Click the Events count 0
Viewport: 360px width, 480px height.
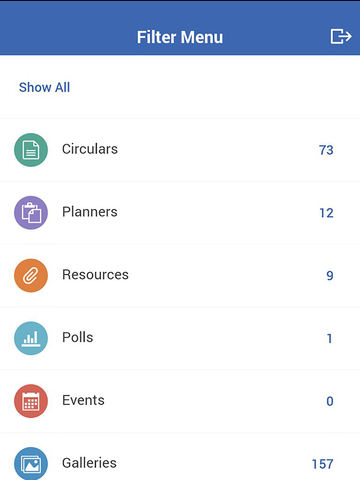click(x=330, y=401)
